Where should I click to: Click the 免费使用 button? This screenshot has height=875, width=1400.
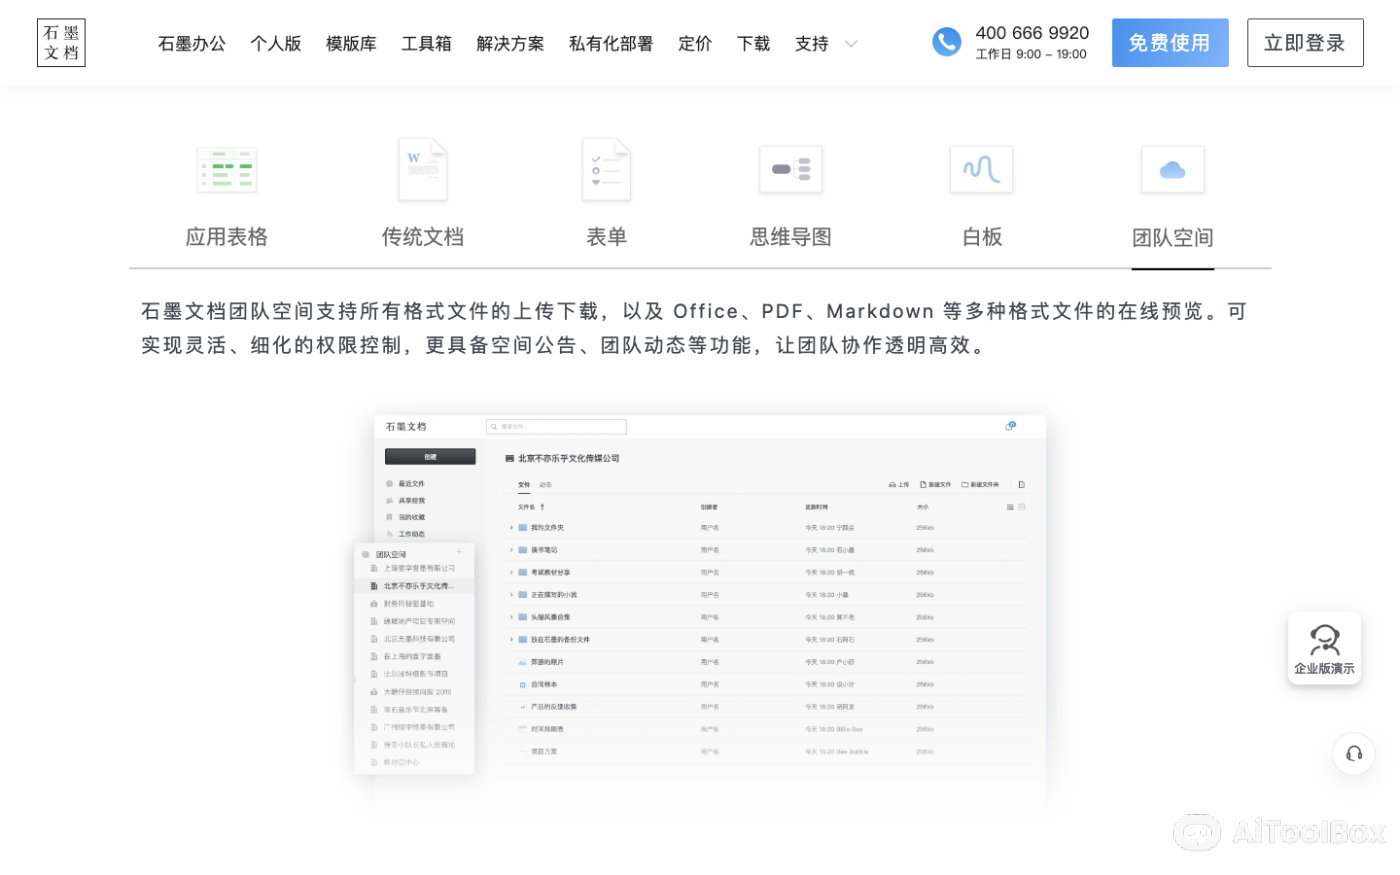pos(1169,42)
